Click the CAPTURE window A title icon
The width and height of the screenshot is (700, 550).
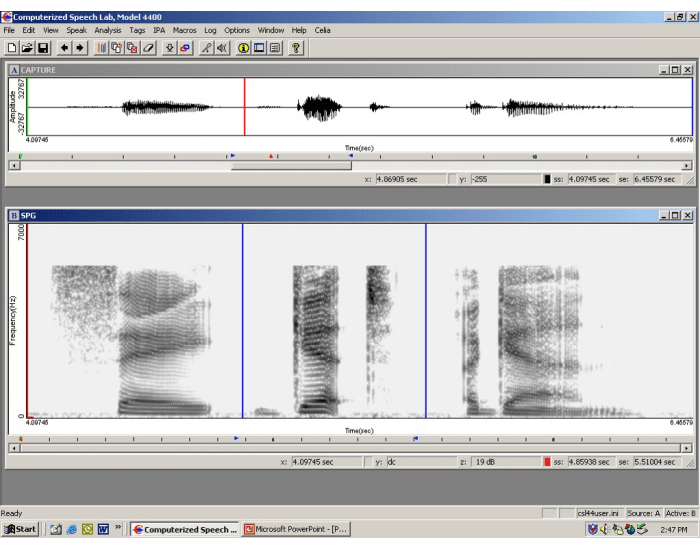[x=14, y=70]
